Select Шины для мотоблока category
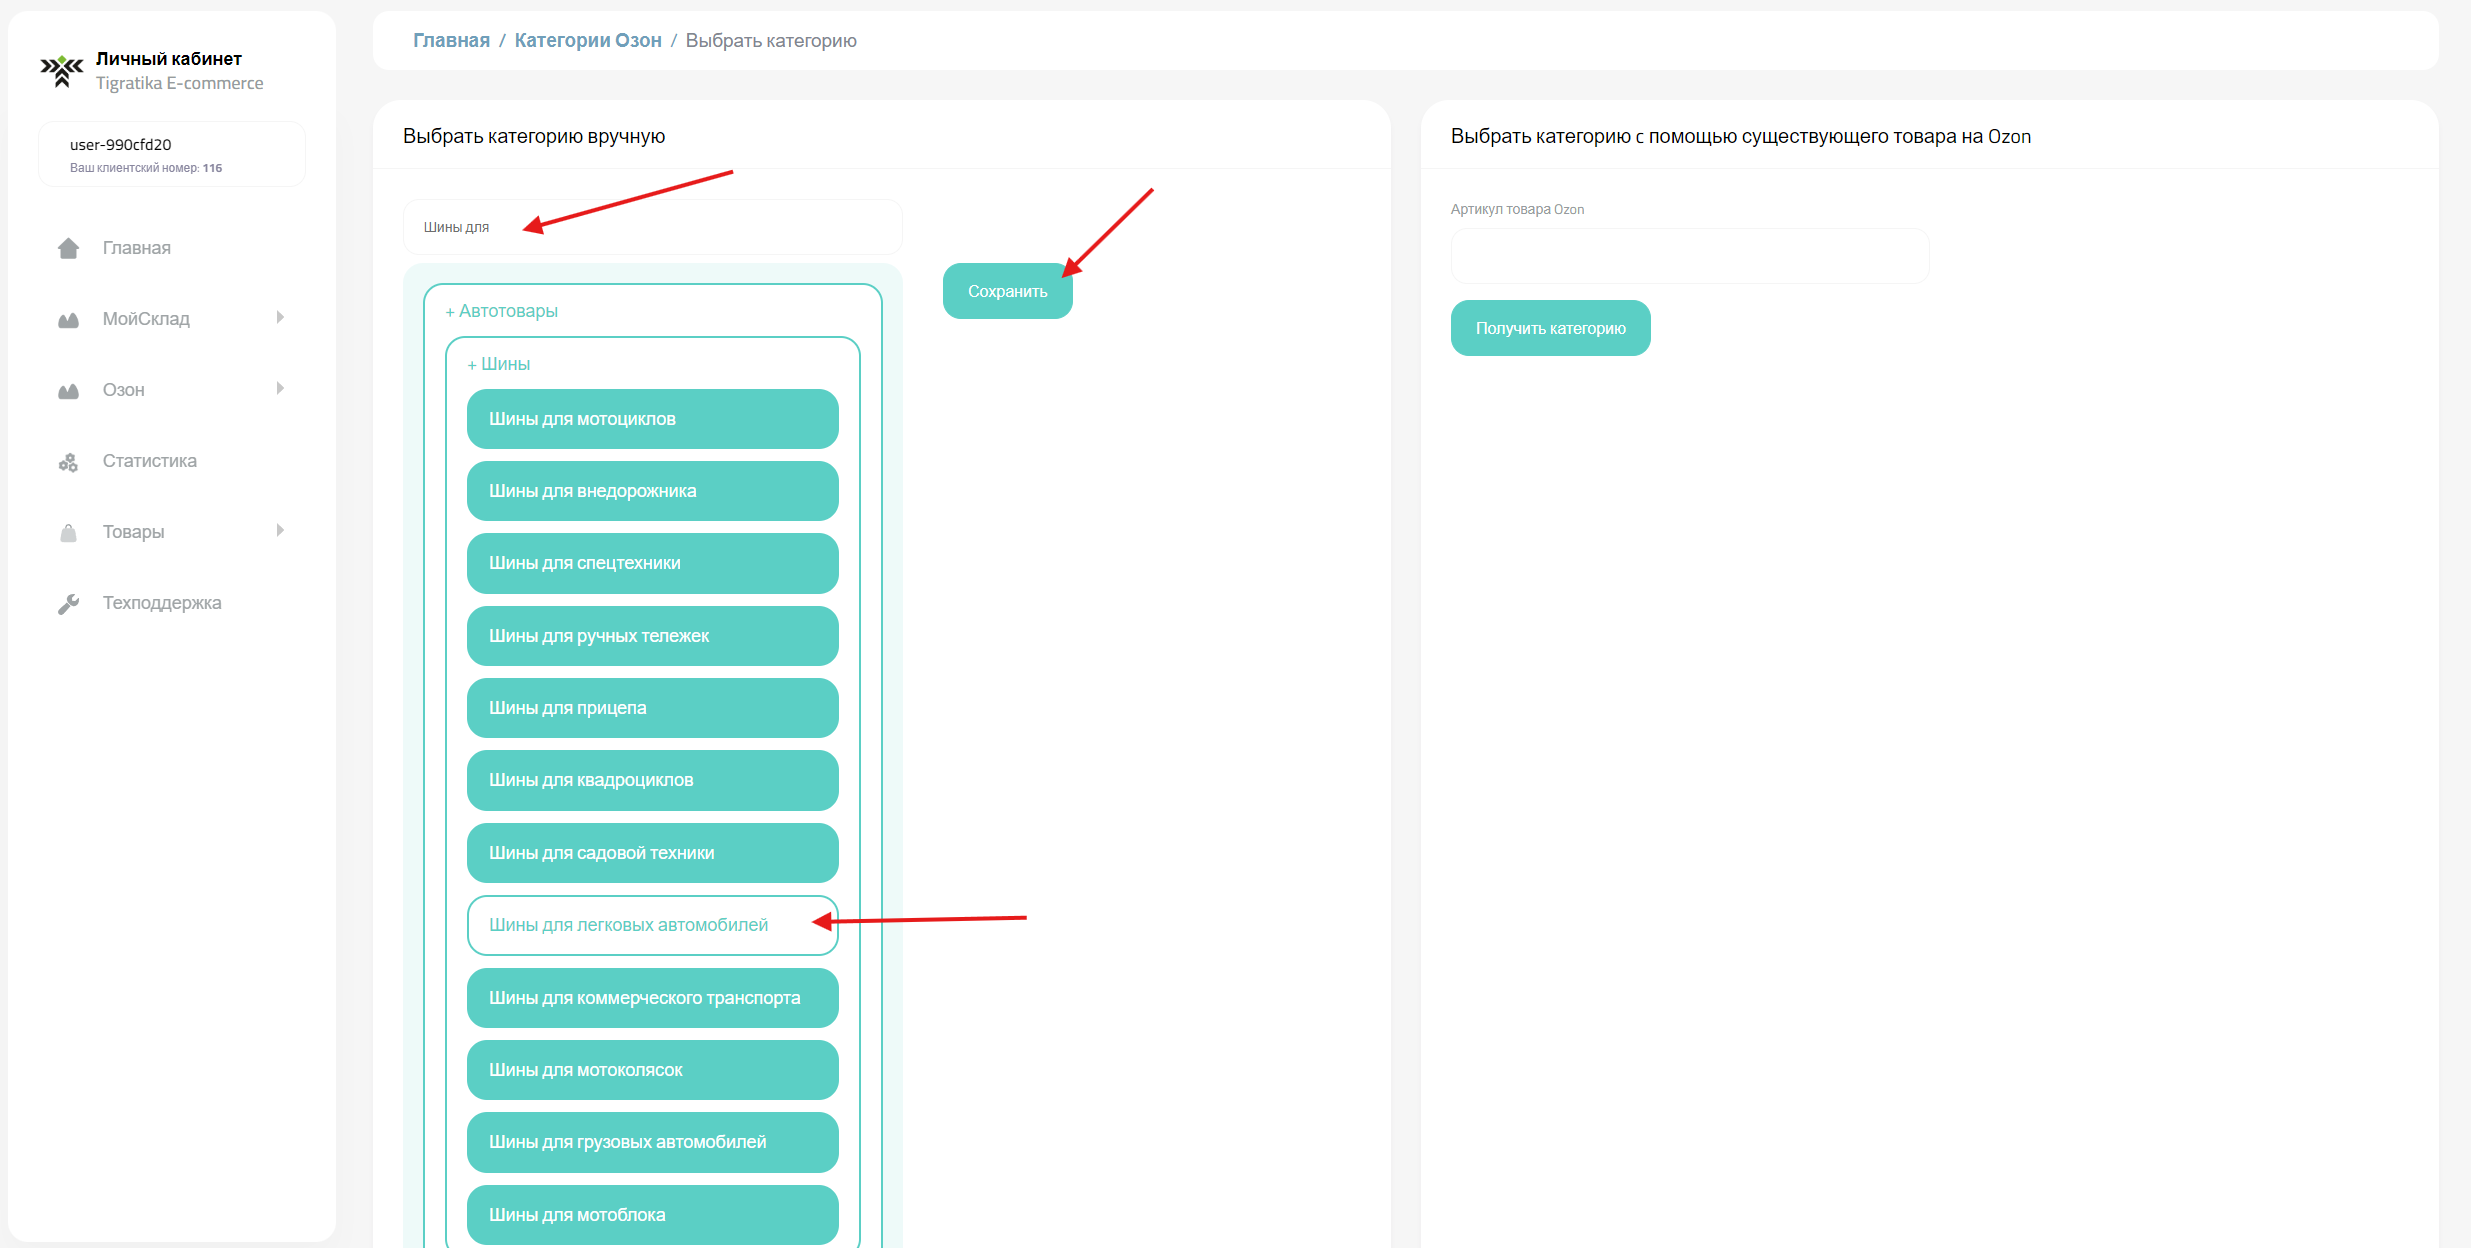 [x=653, y=1215]
